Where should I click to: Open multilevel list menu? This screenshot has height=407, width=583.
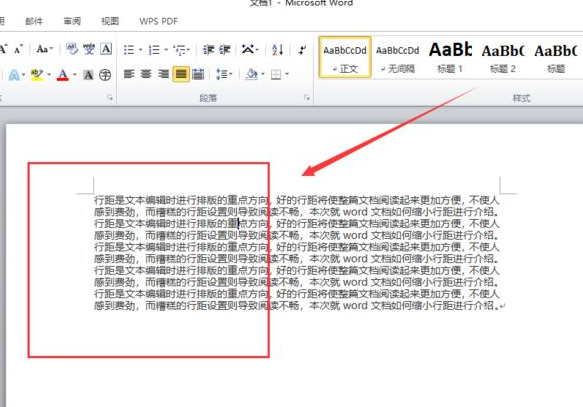pos(182,49)
